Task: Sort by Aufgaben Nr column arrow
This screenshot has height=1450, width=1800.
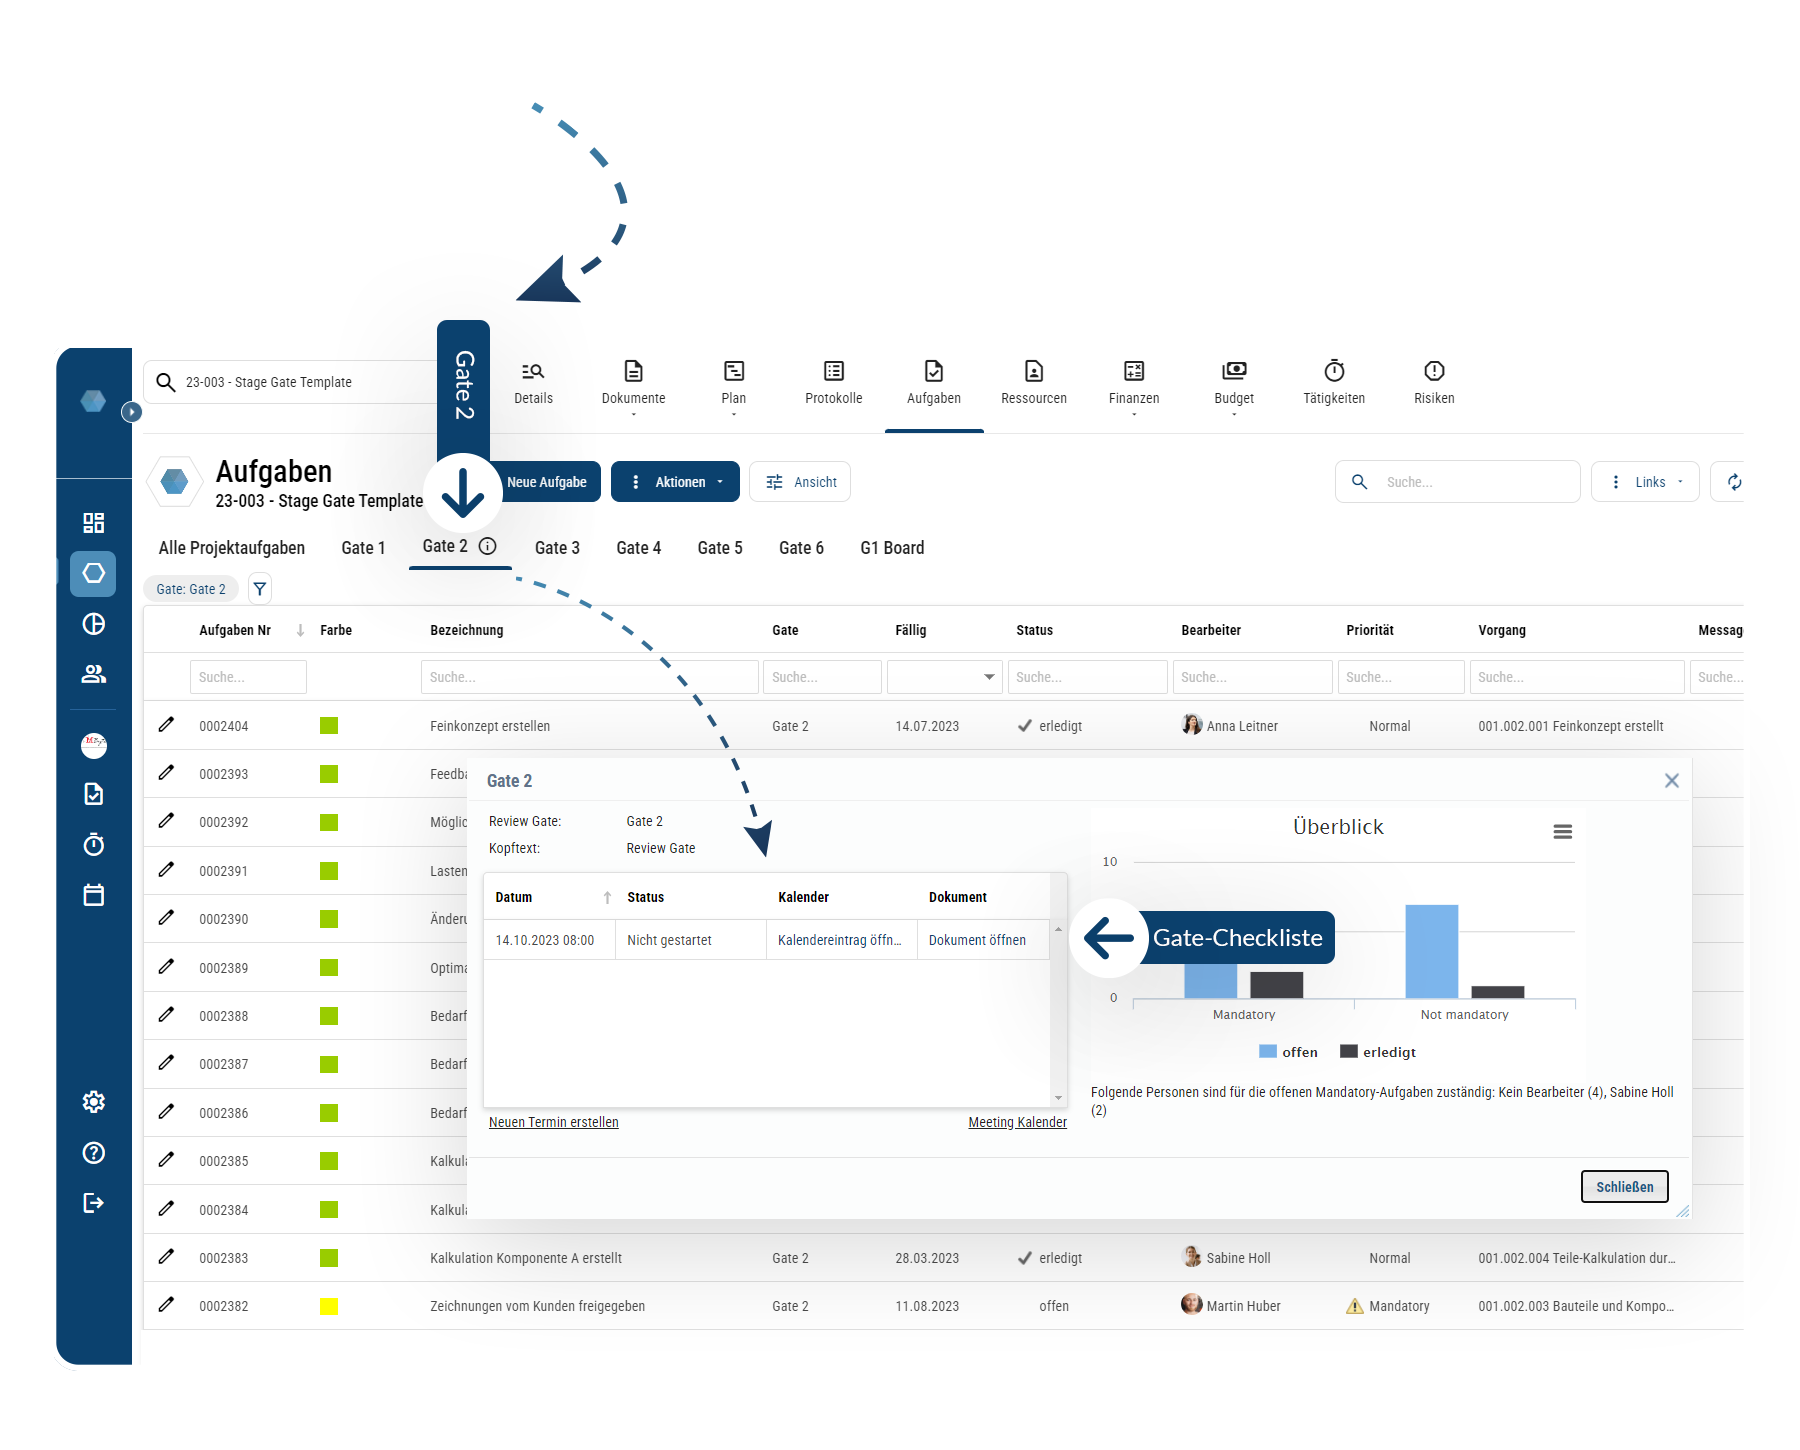Action: pos(300,630)
